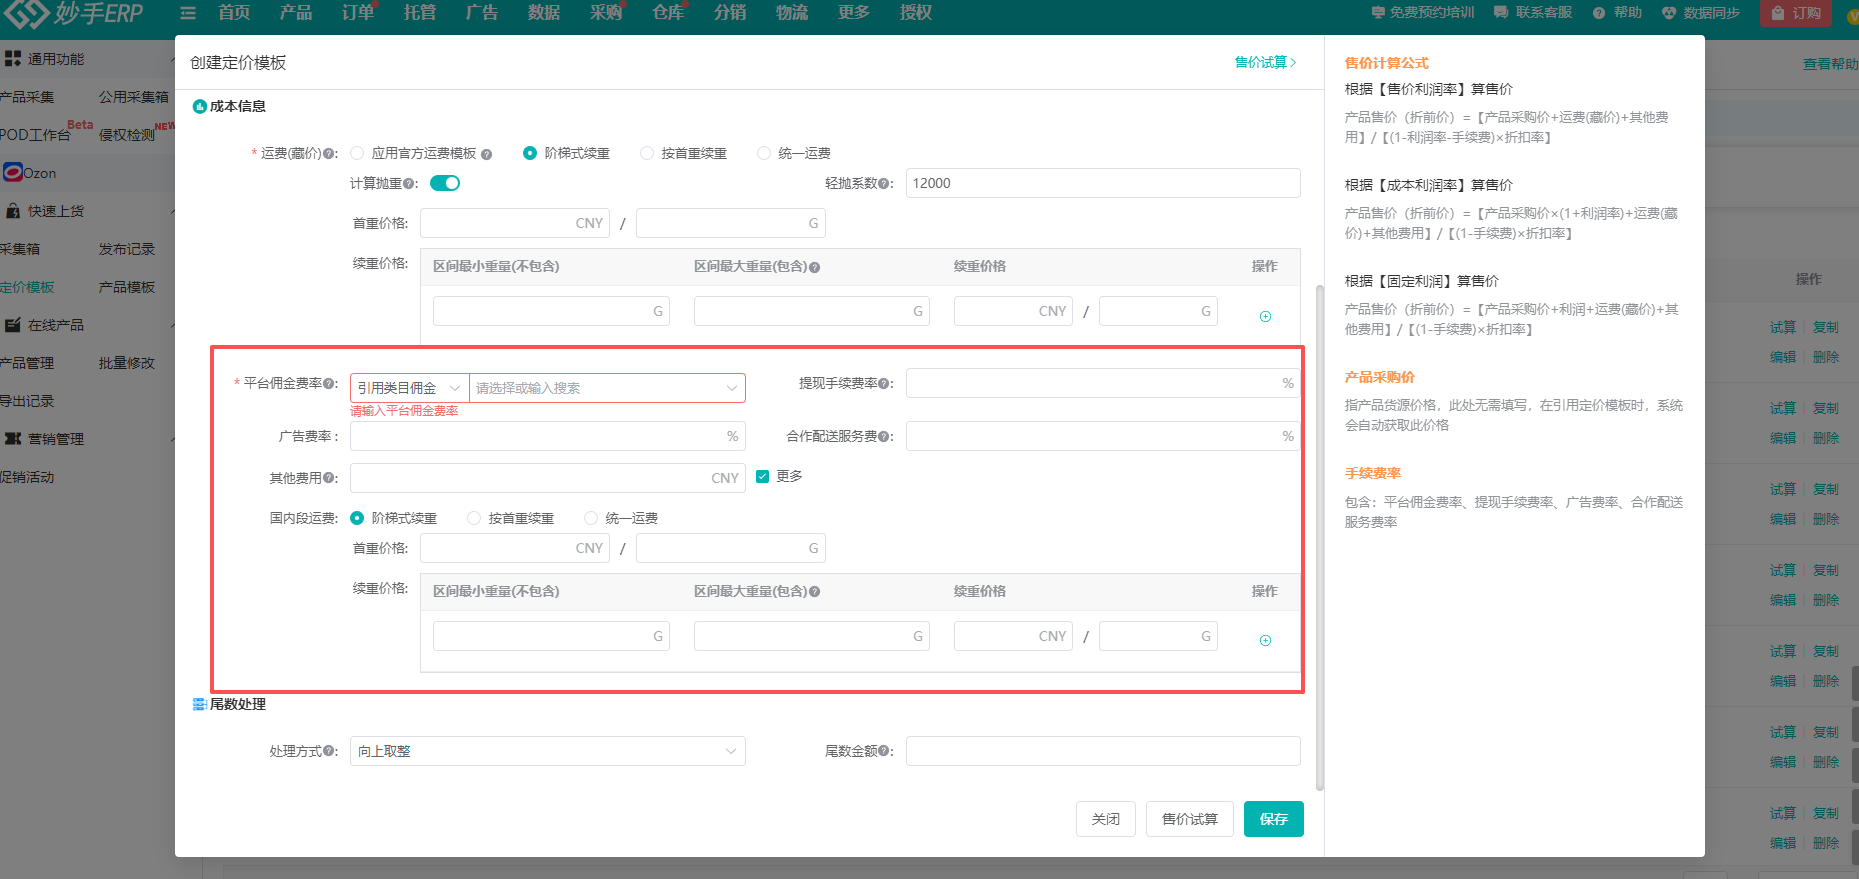Click help icon next to 轻抛系数
This screenshot has height=879, width=1859.
[885, 184]
